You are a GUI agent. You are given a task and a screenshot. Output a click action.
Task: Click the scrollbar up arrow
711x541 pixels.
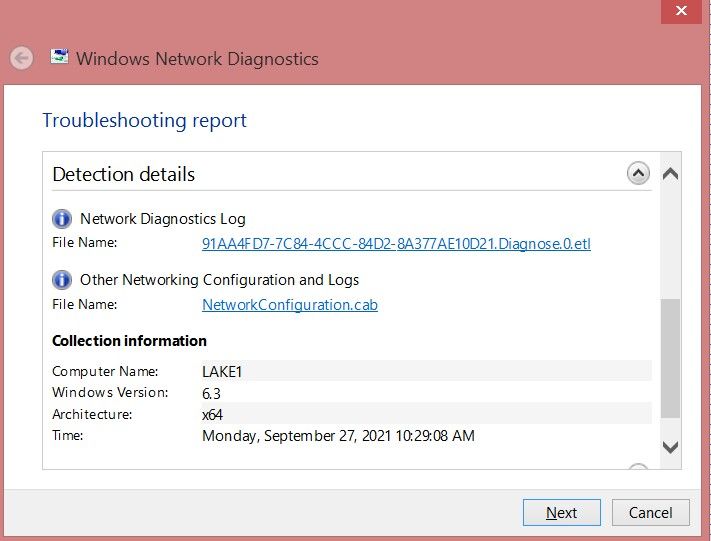(x=670, y=174)
